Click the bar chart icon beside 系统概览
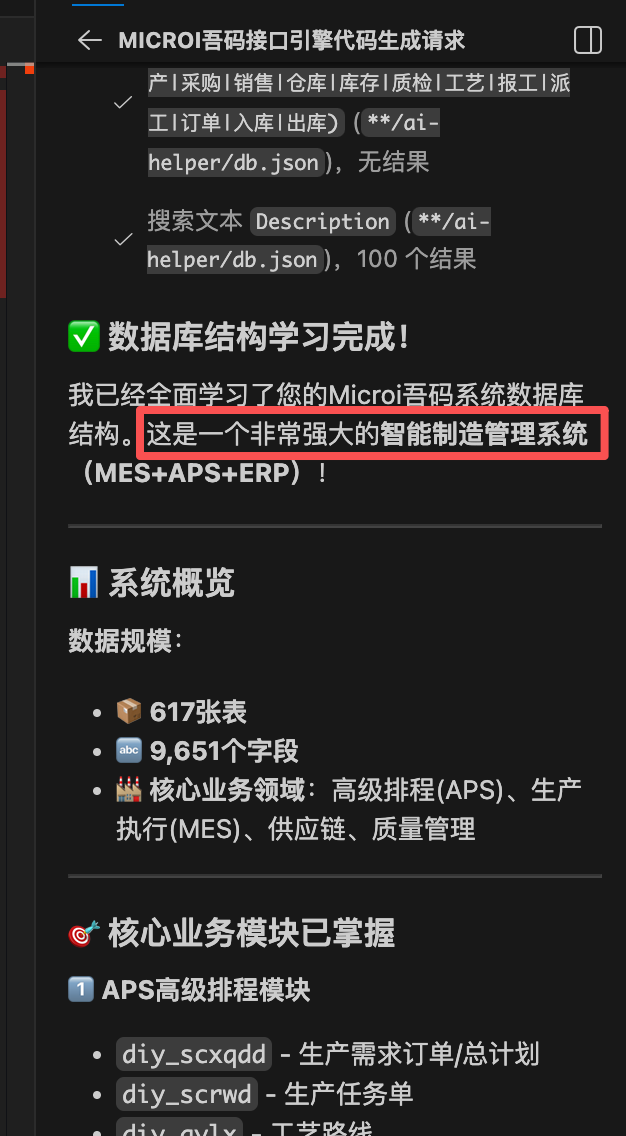Screen dimensions: 626x1136 pos(84,583)
